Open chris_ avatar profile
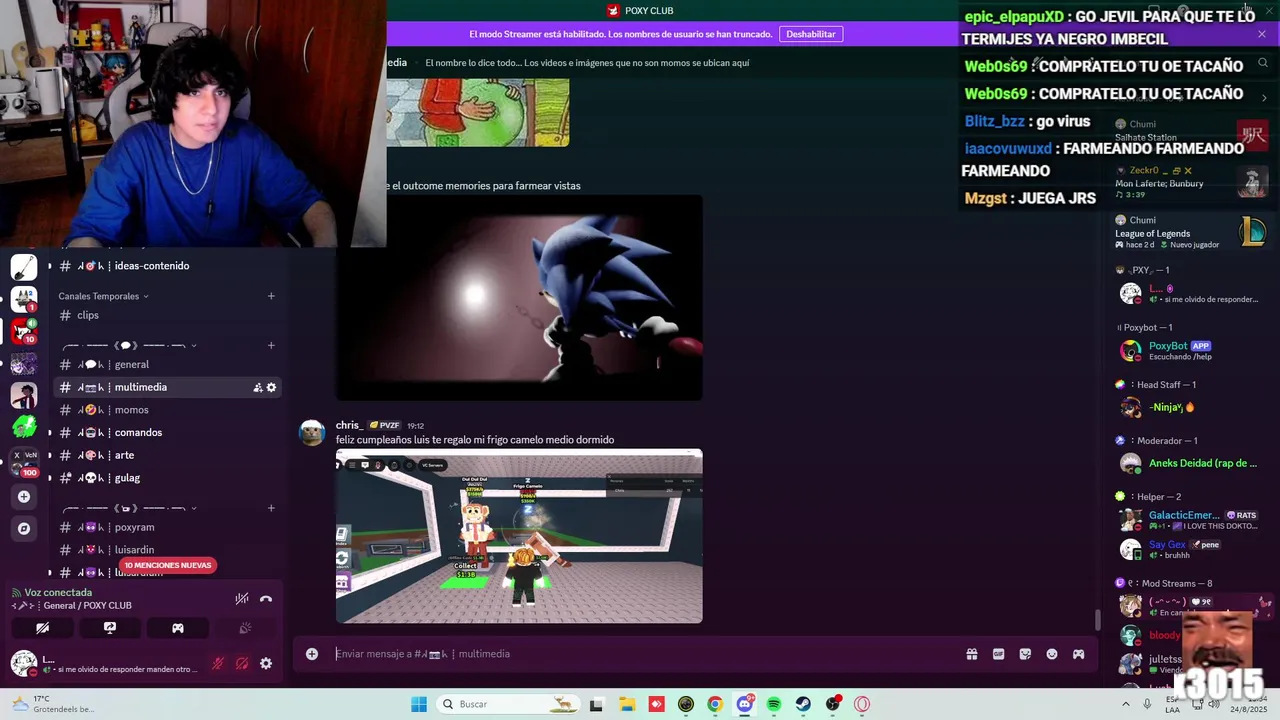This screenshot has width=1280, height=720. point(313,432)
